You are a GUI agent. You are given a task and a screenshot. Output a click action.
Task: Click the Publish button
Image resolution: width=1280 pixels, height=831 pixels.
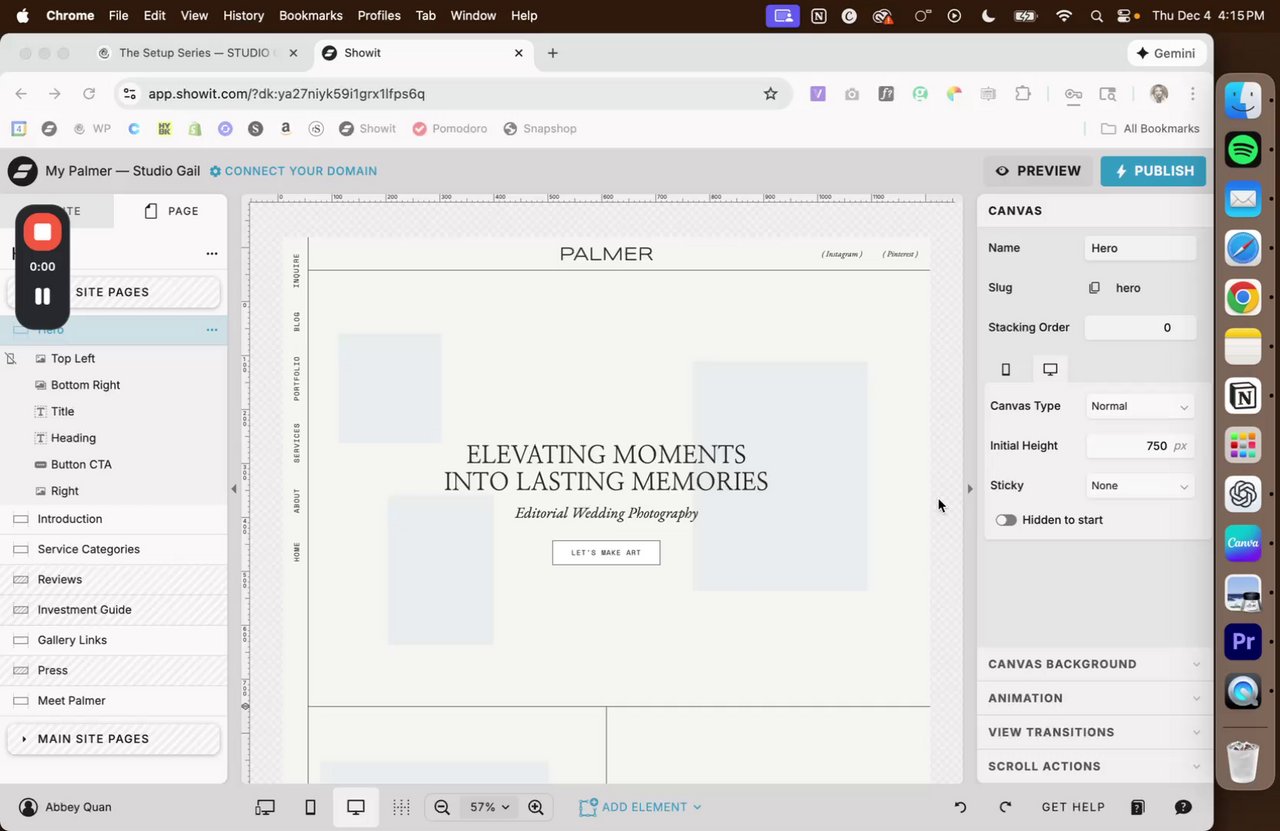1153,171
